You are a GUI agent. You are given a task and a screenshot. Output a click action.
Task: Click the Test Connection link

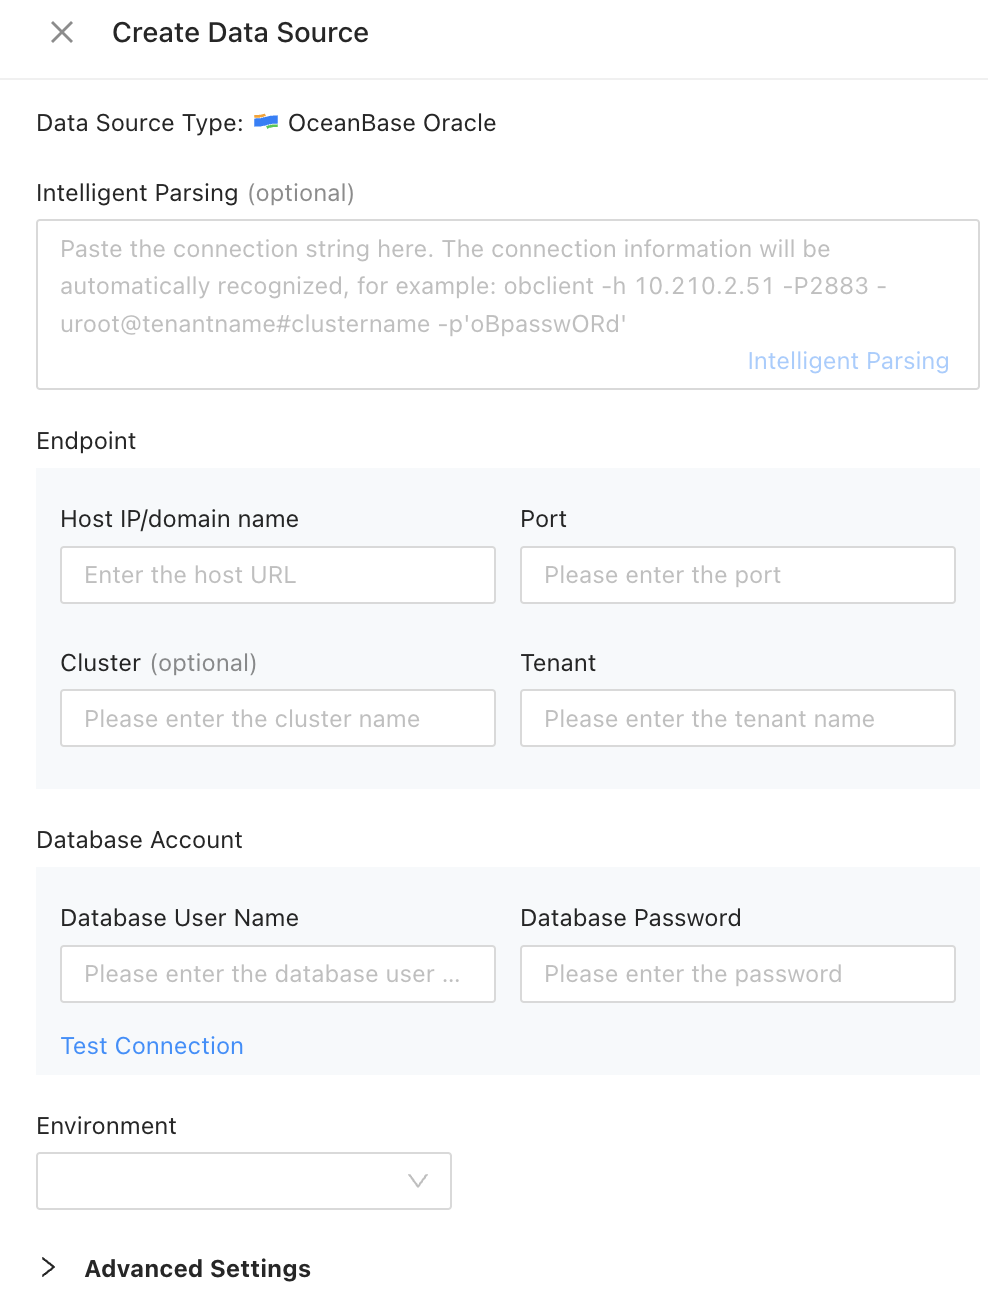[151, 1045]
